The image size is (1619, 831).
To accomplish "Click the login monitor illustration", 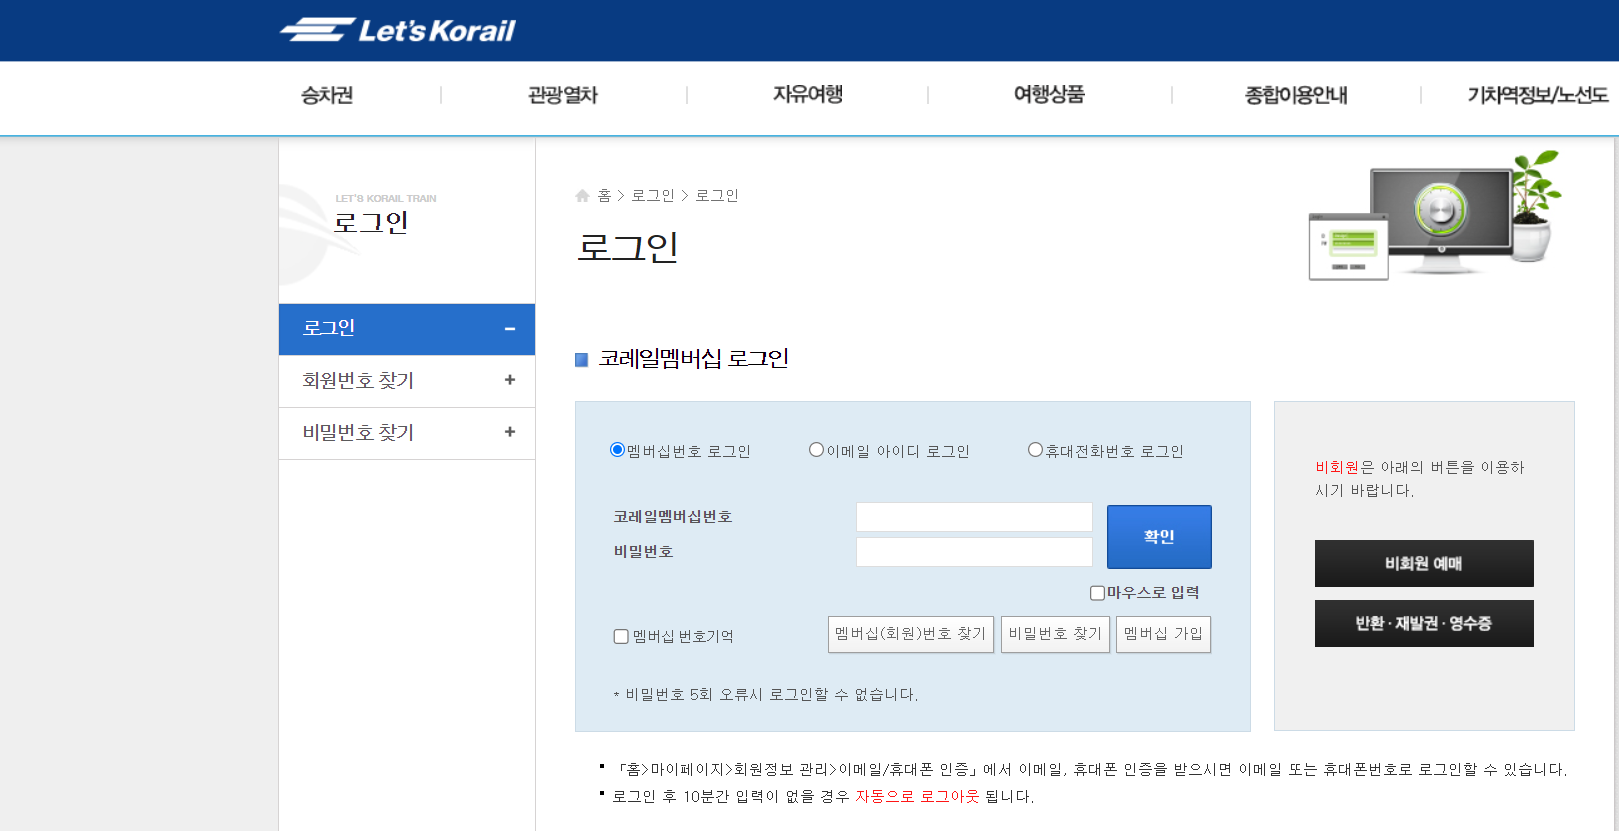I will 1434,216.
